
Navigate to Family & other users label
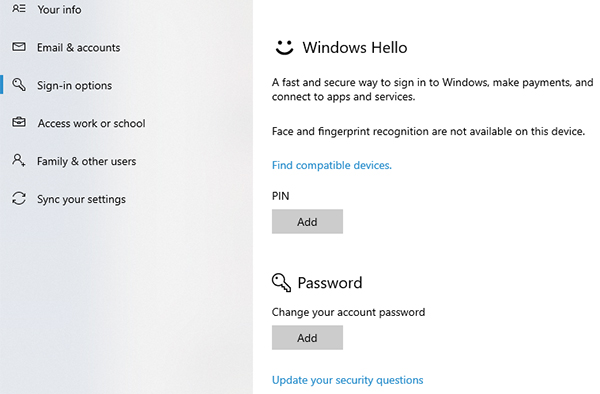click(x=86, y=161)
